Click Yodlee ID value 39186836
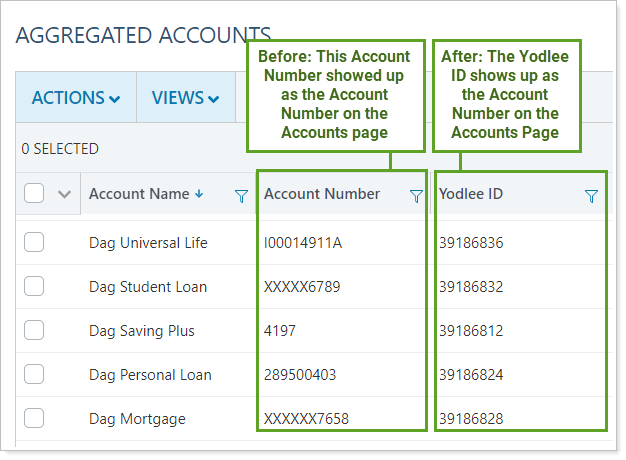 (x=470, y=243)
